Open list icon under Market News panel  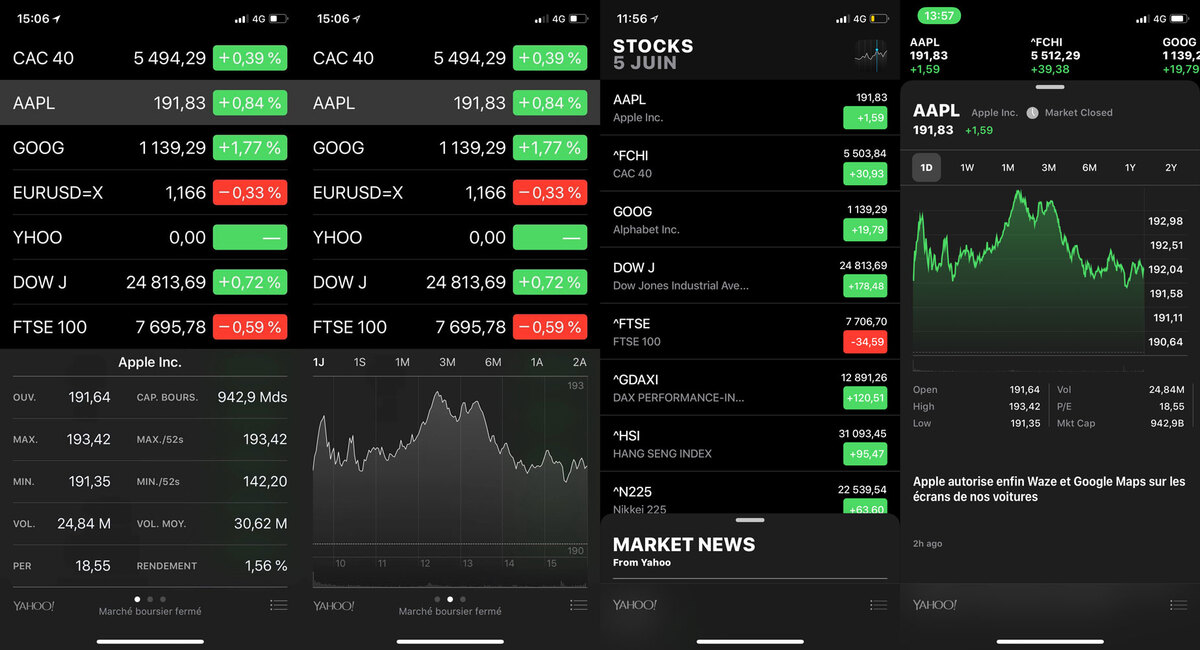coord(878,605)
